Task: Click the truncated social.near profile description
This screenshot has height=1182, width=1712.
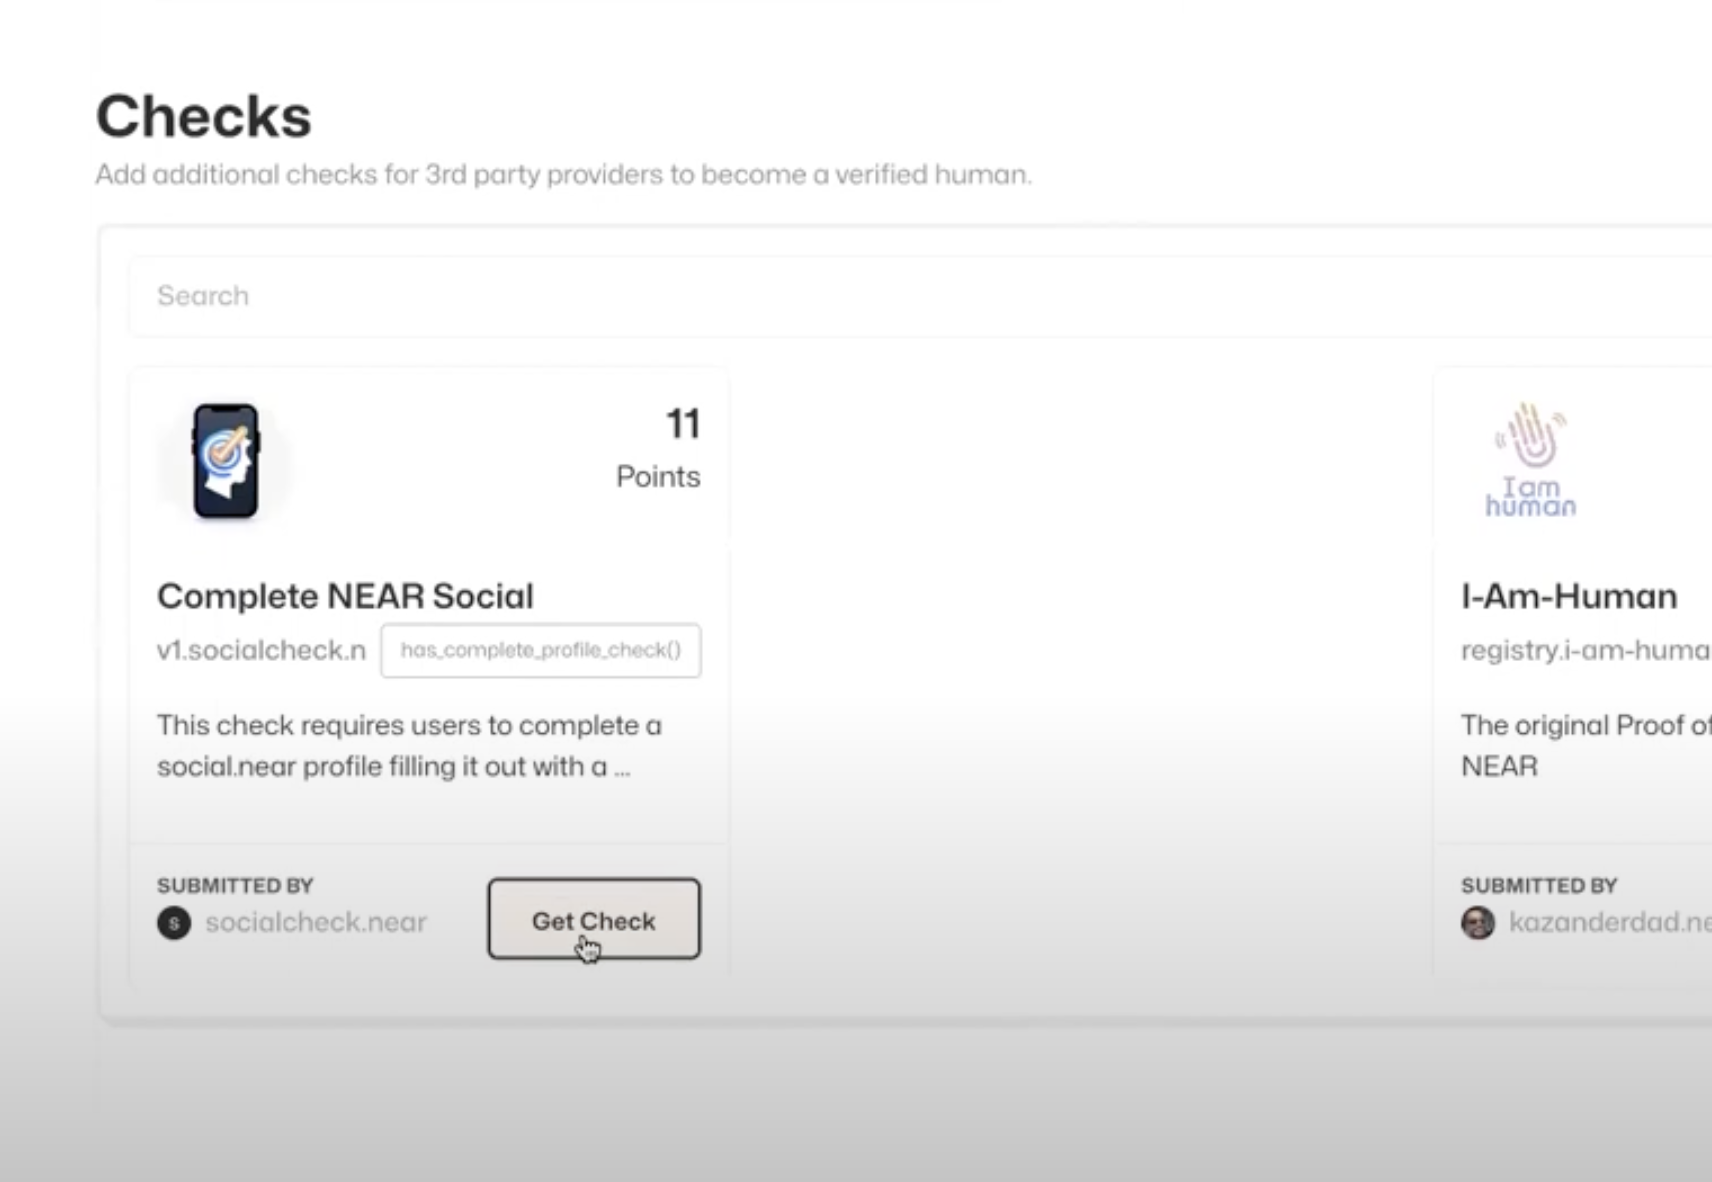Action: pos(409,746)
